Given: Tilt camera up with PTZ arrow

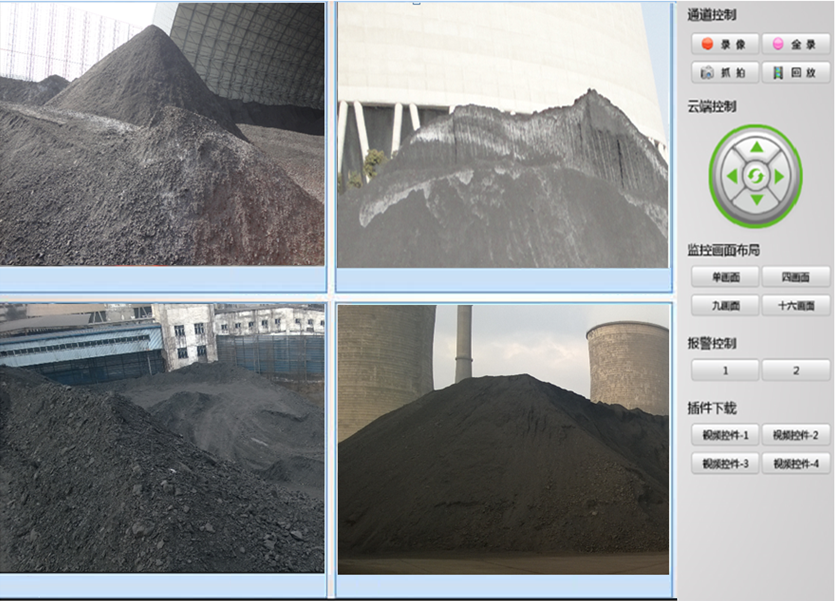Looking at the screenshot, I should (756, 148).
